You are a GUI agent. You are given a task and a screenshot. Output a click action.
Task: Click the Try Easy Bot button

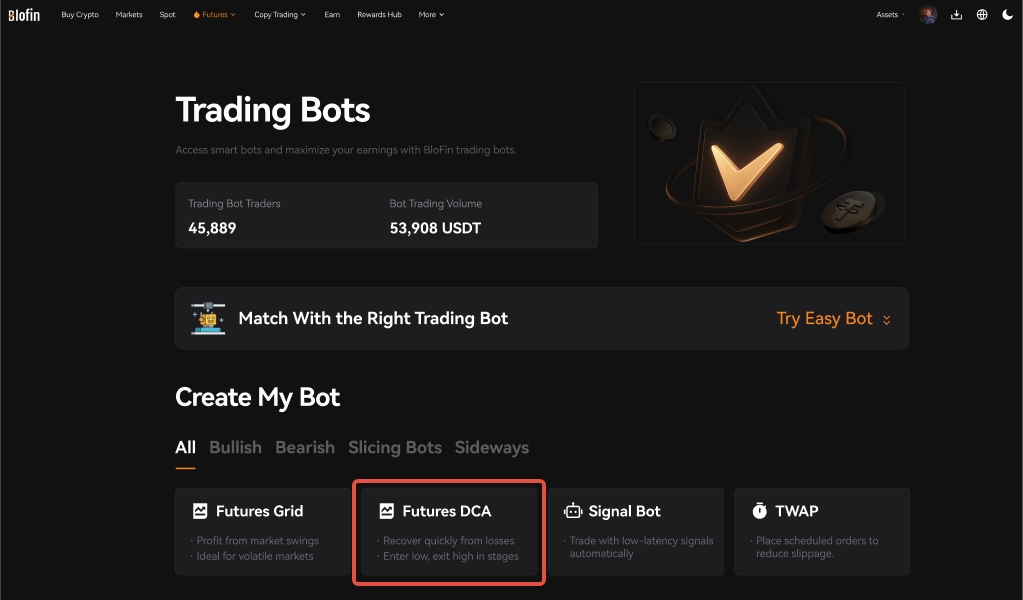[x=825, y=318]
